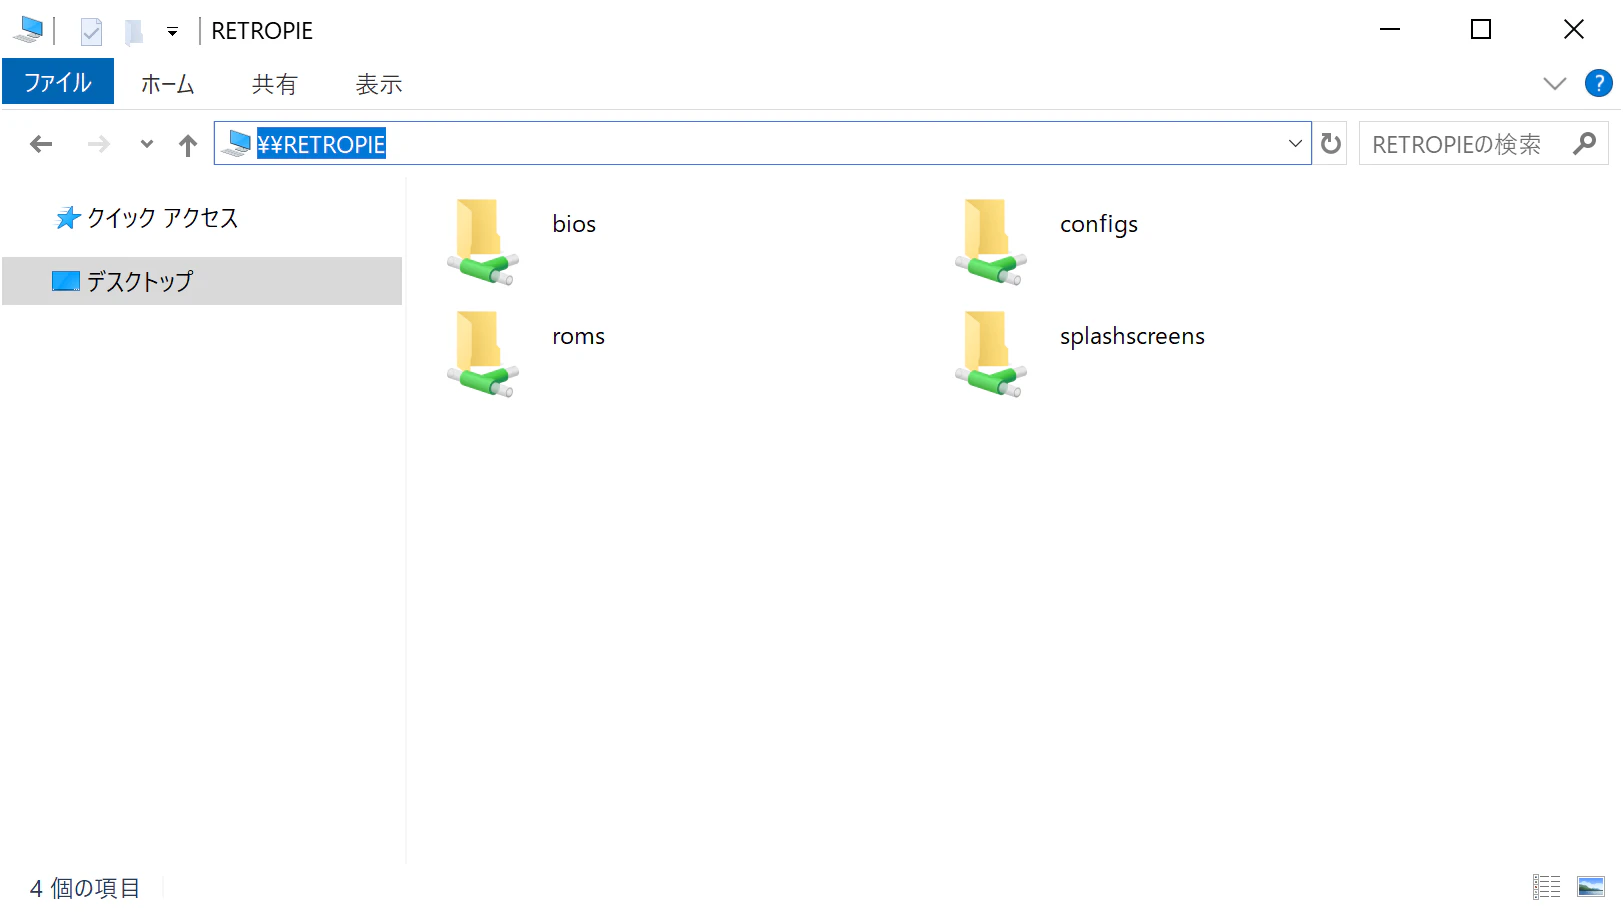Open the 共有 ribbon tab
Viewport: 1623px width, 912px height.
point(275,84)
